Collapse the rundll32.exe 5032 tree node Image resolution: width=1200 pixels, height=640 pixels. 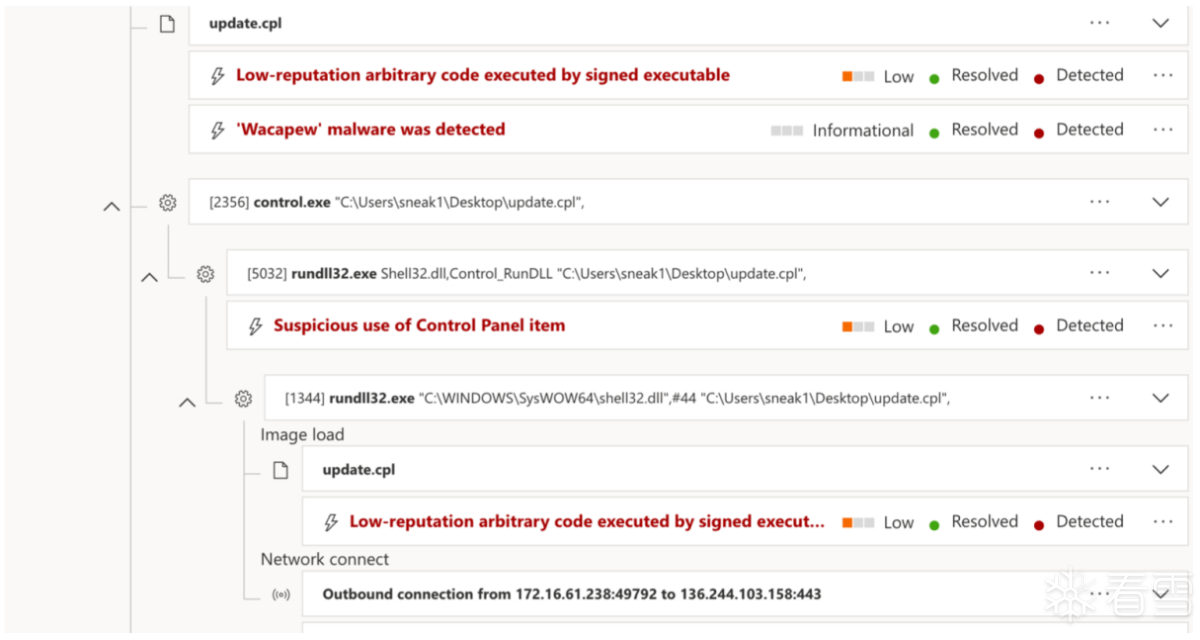click(149, 278)
